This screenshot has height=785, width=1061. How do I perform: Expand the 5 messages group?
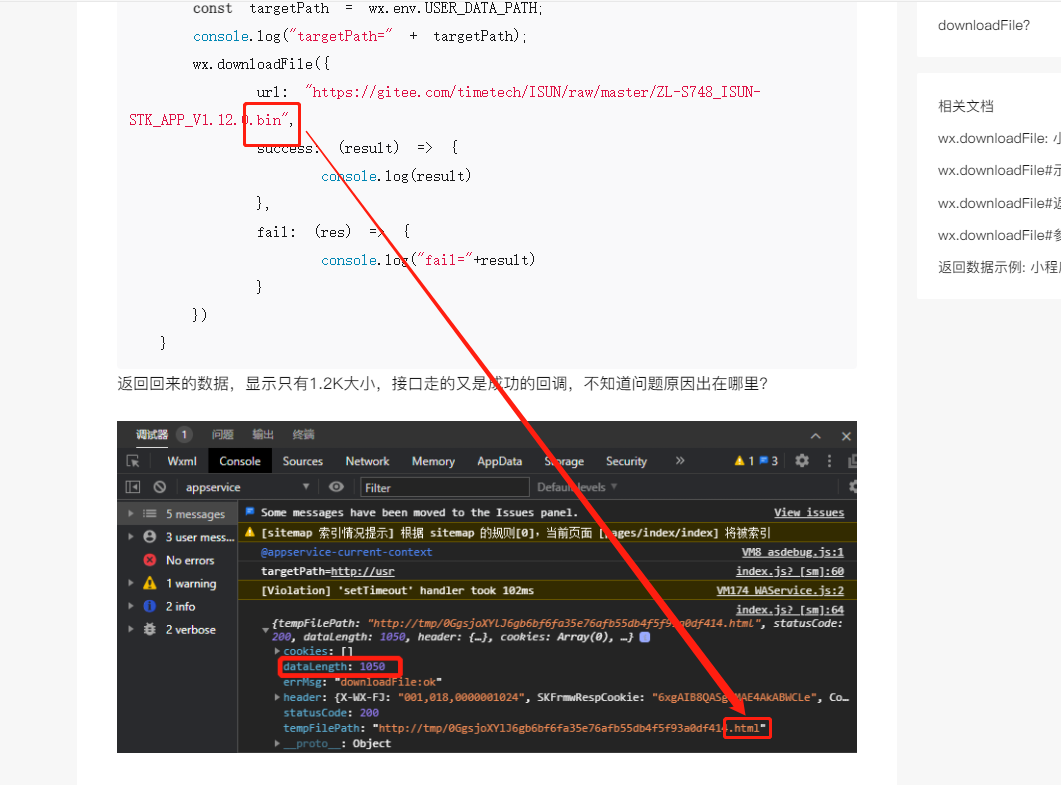coord(131,514)
